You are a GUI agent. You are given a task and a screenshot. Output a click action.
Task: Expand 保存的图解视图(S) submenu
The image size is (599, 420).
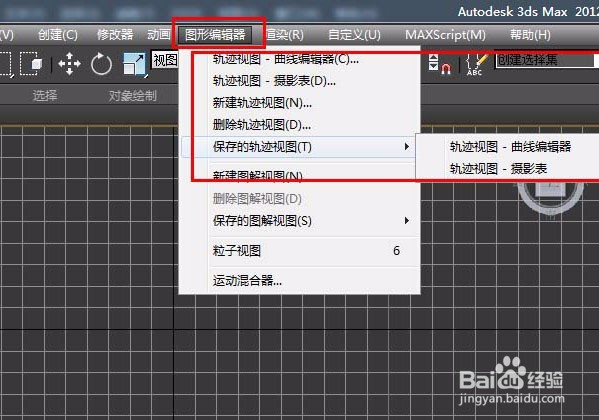[300, 221]
